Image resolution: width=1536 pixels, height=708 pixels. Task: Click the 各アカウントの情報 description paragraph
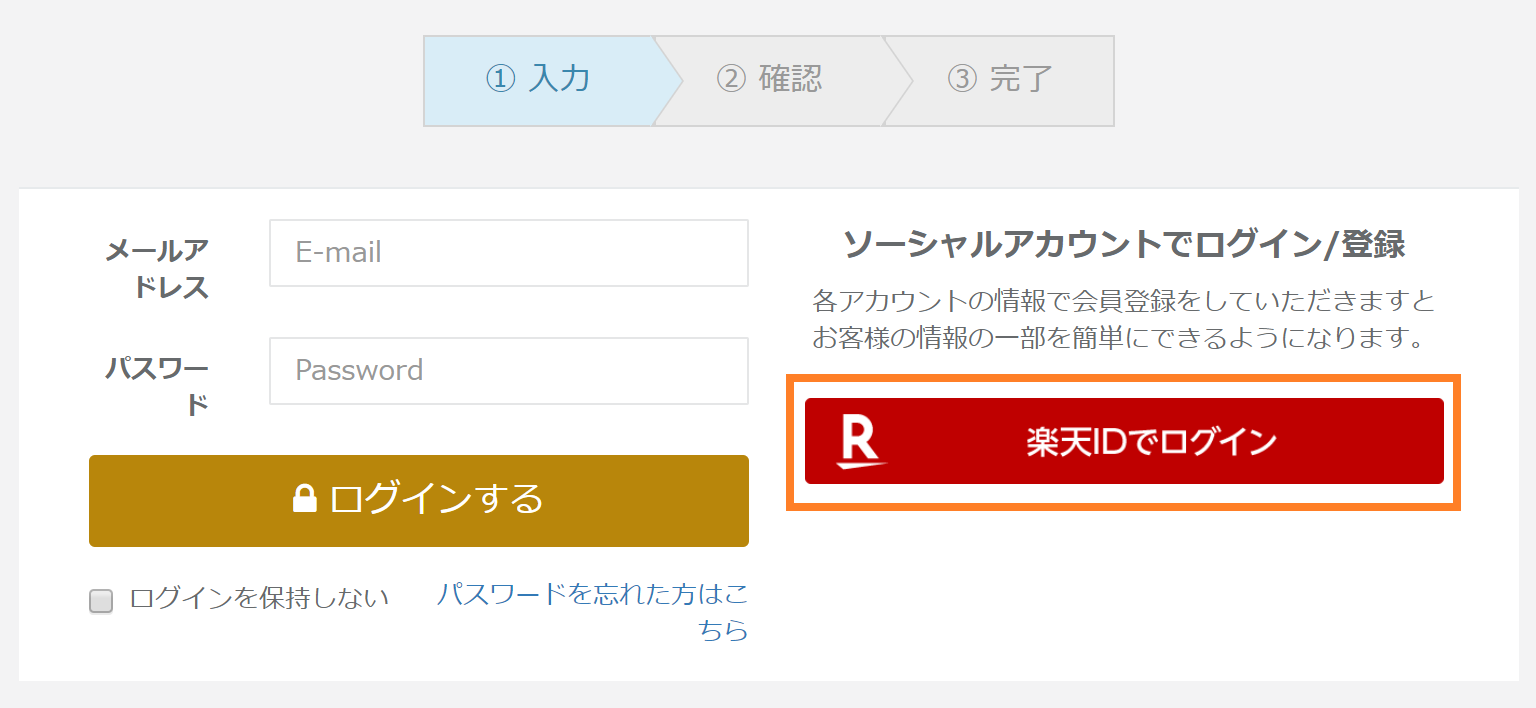coord(1124,319)
